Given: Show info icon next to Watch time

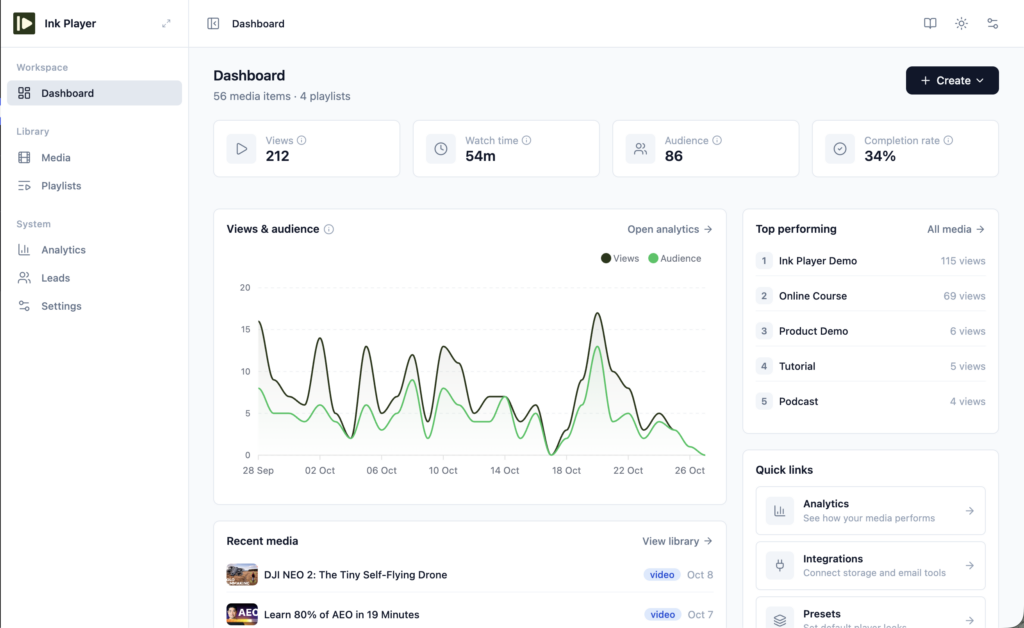Looking at the screenshot, I should pos(526,140).
